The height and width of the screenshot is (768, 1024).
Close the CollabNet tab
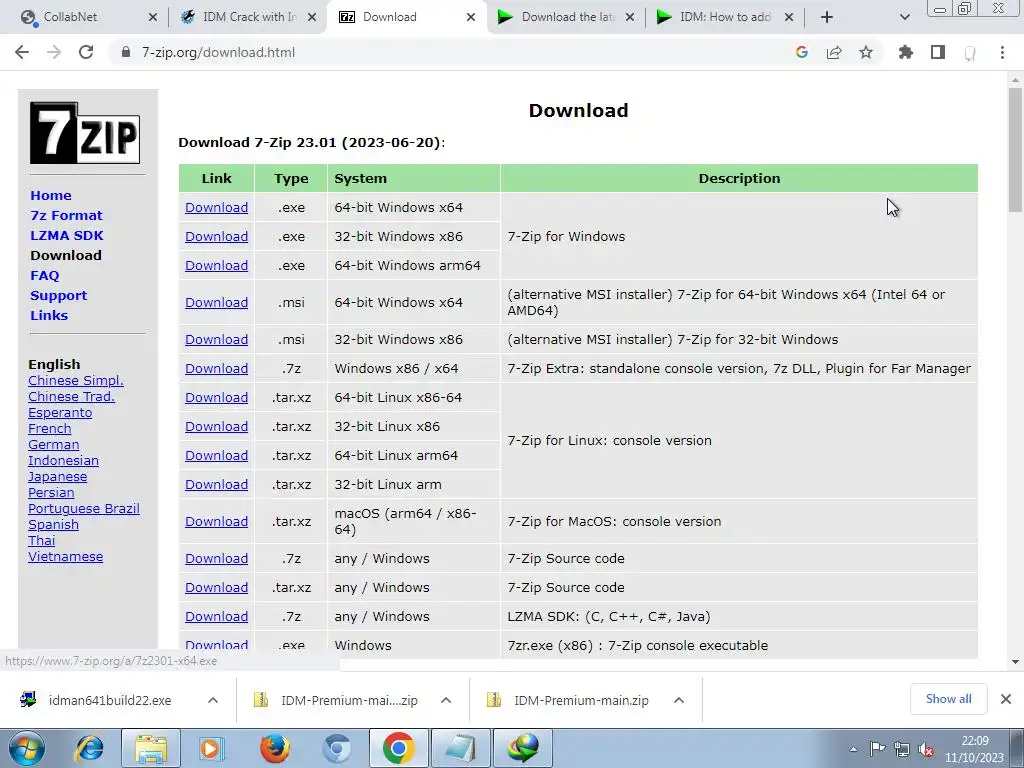[153, 17]
